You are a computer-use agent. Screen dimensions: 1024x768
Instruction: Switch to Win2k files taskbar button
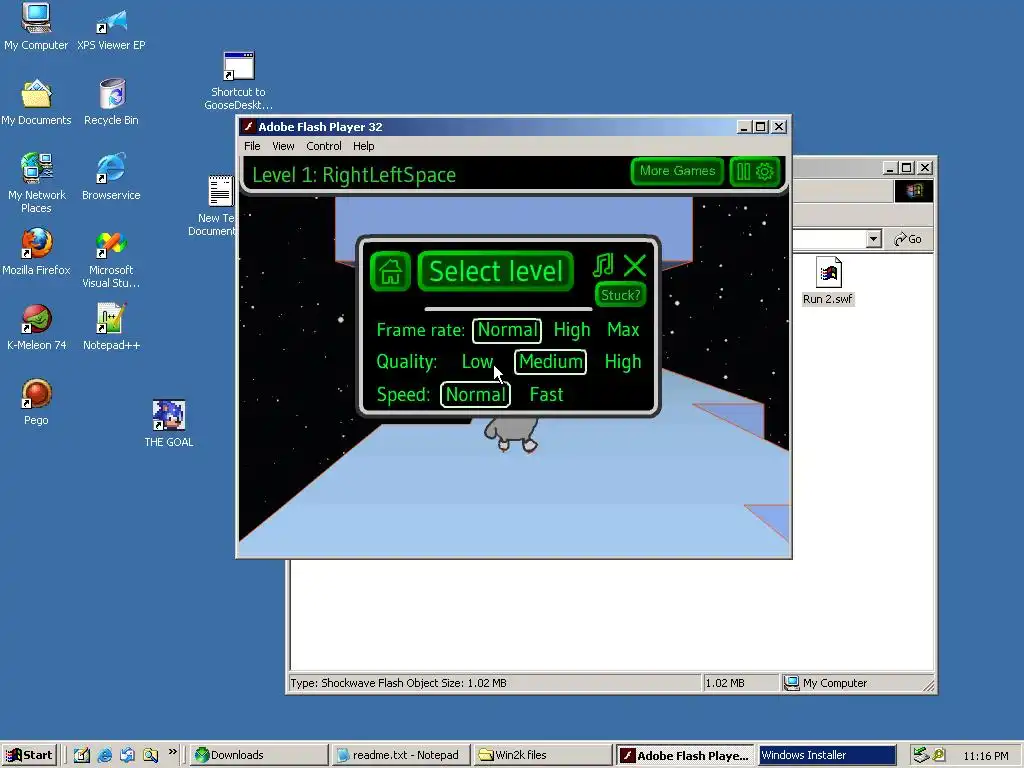(x=542, y=755)
